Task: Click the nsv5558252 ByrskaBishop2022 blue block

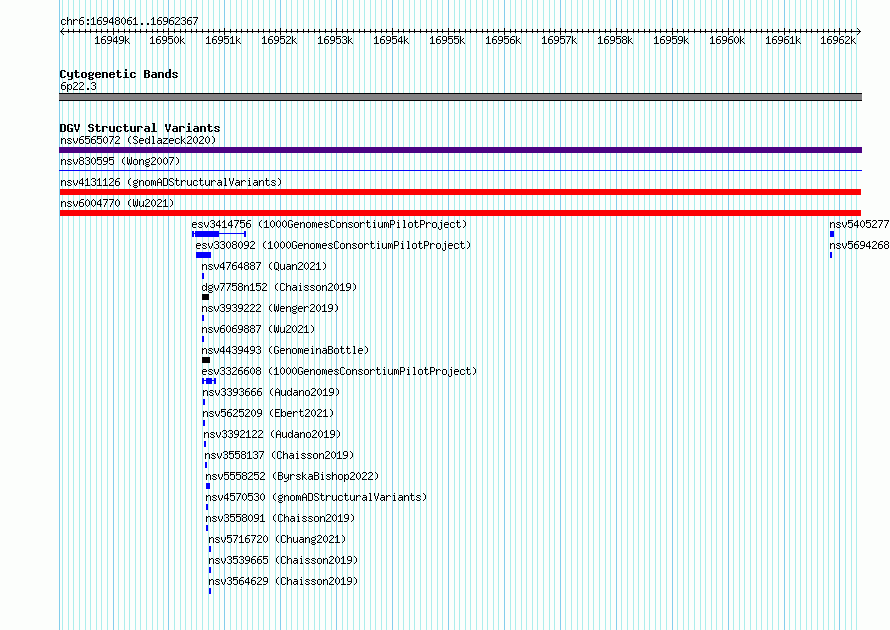Action: (208, 486)
